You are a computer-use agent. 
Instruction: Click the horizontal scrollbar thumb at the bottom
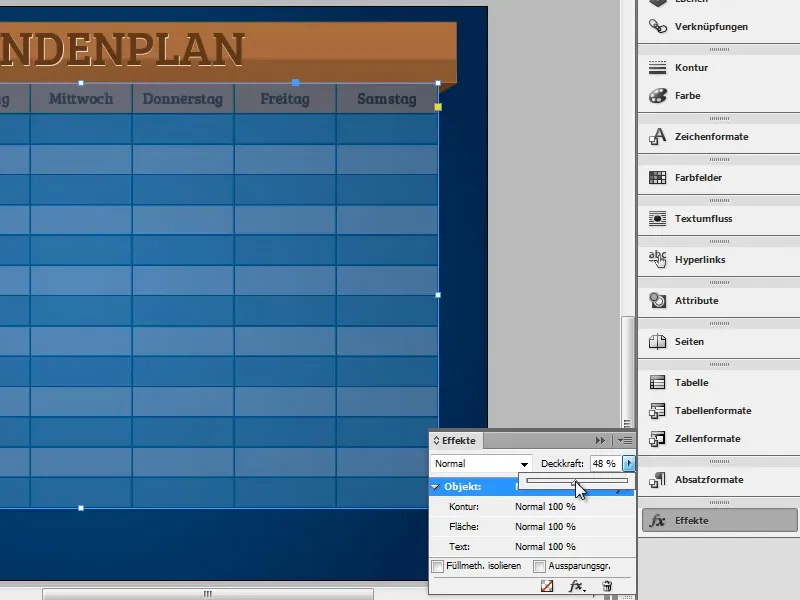[208, 594]
